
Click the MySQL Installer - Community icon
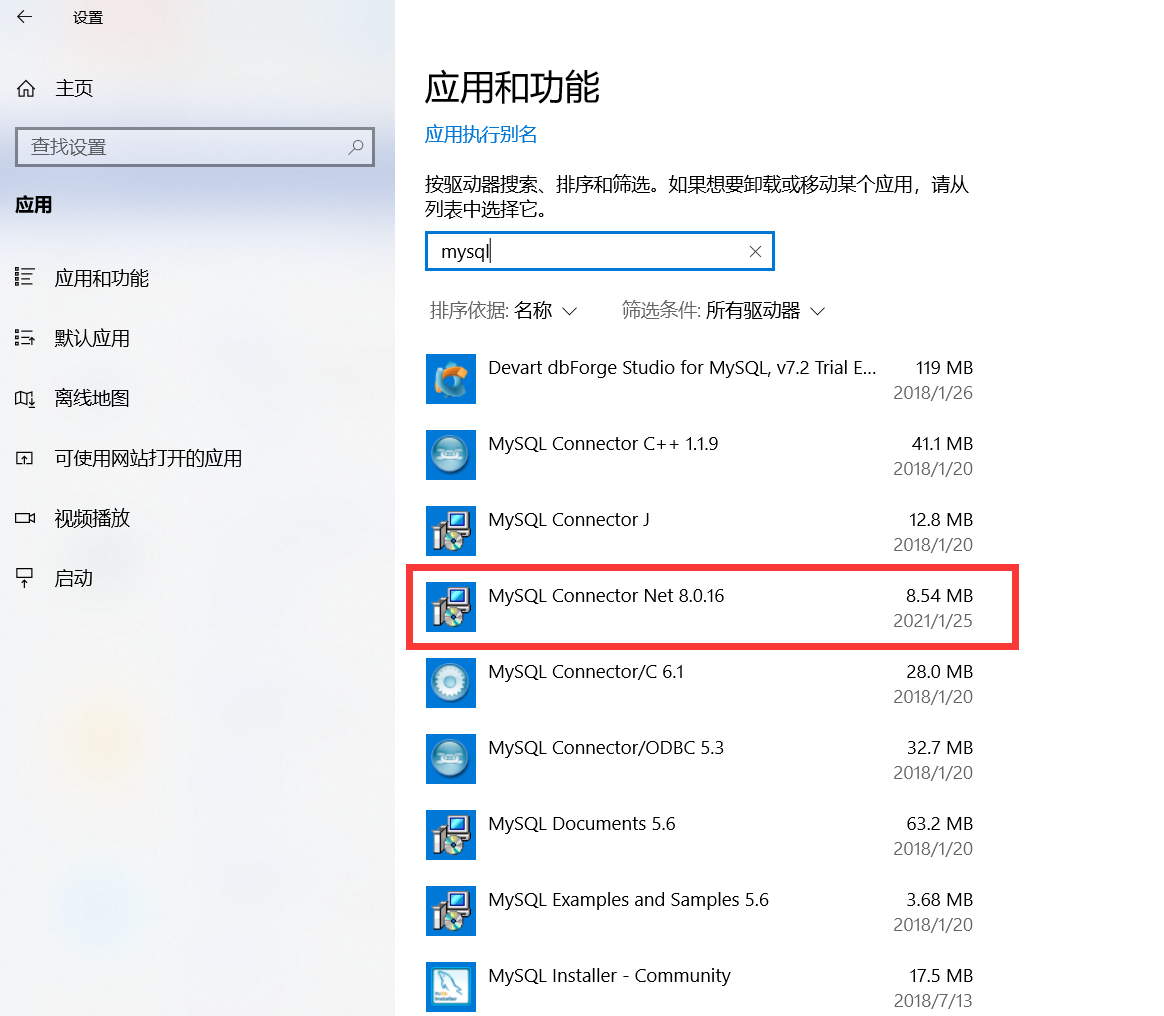tap(451, 987)
